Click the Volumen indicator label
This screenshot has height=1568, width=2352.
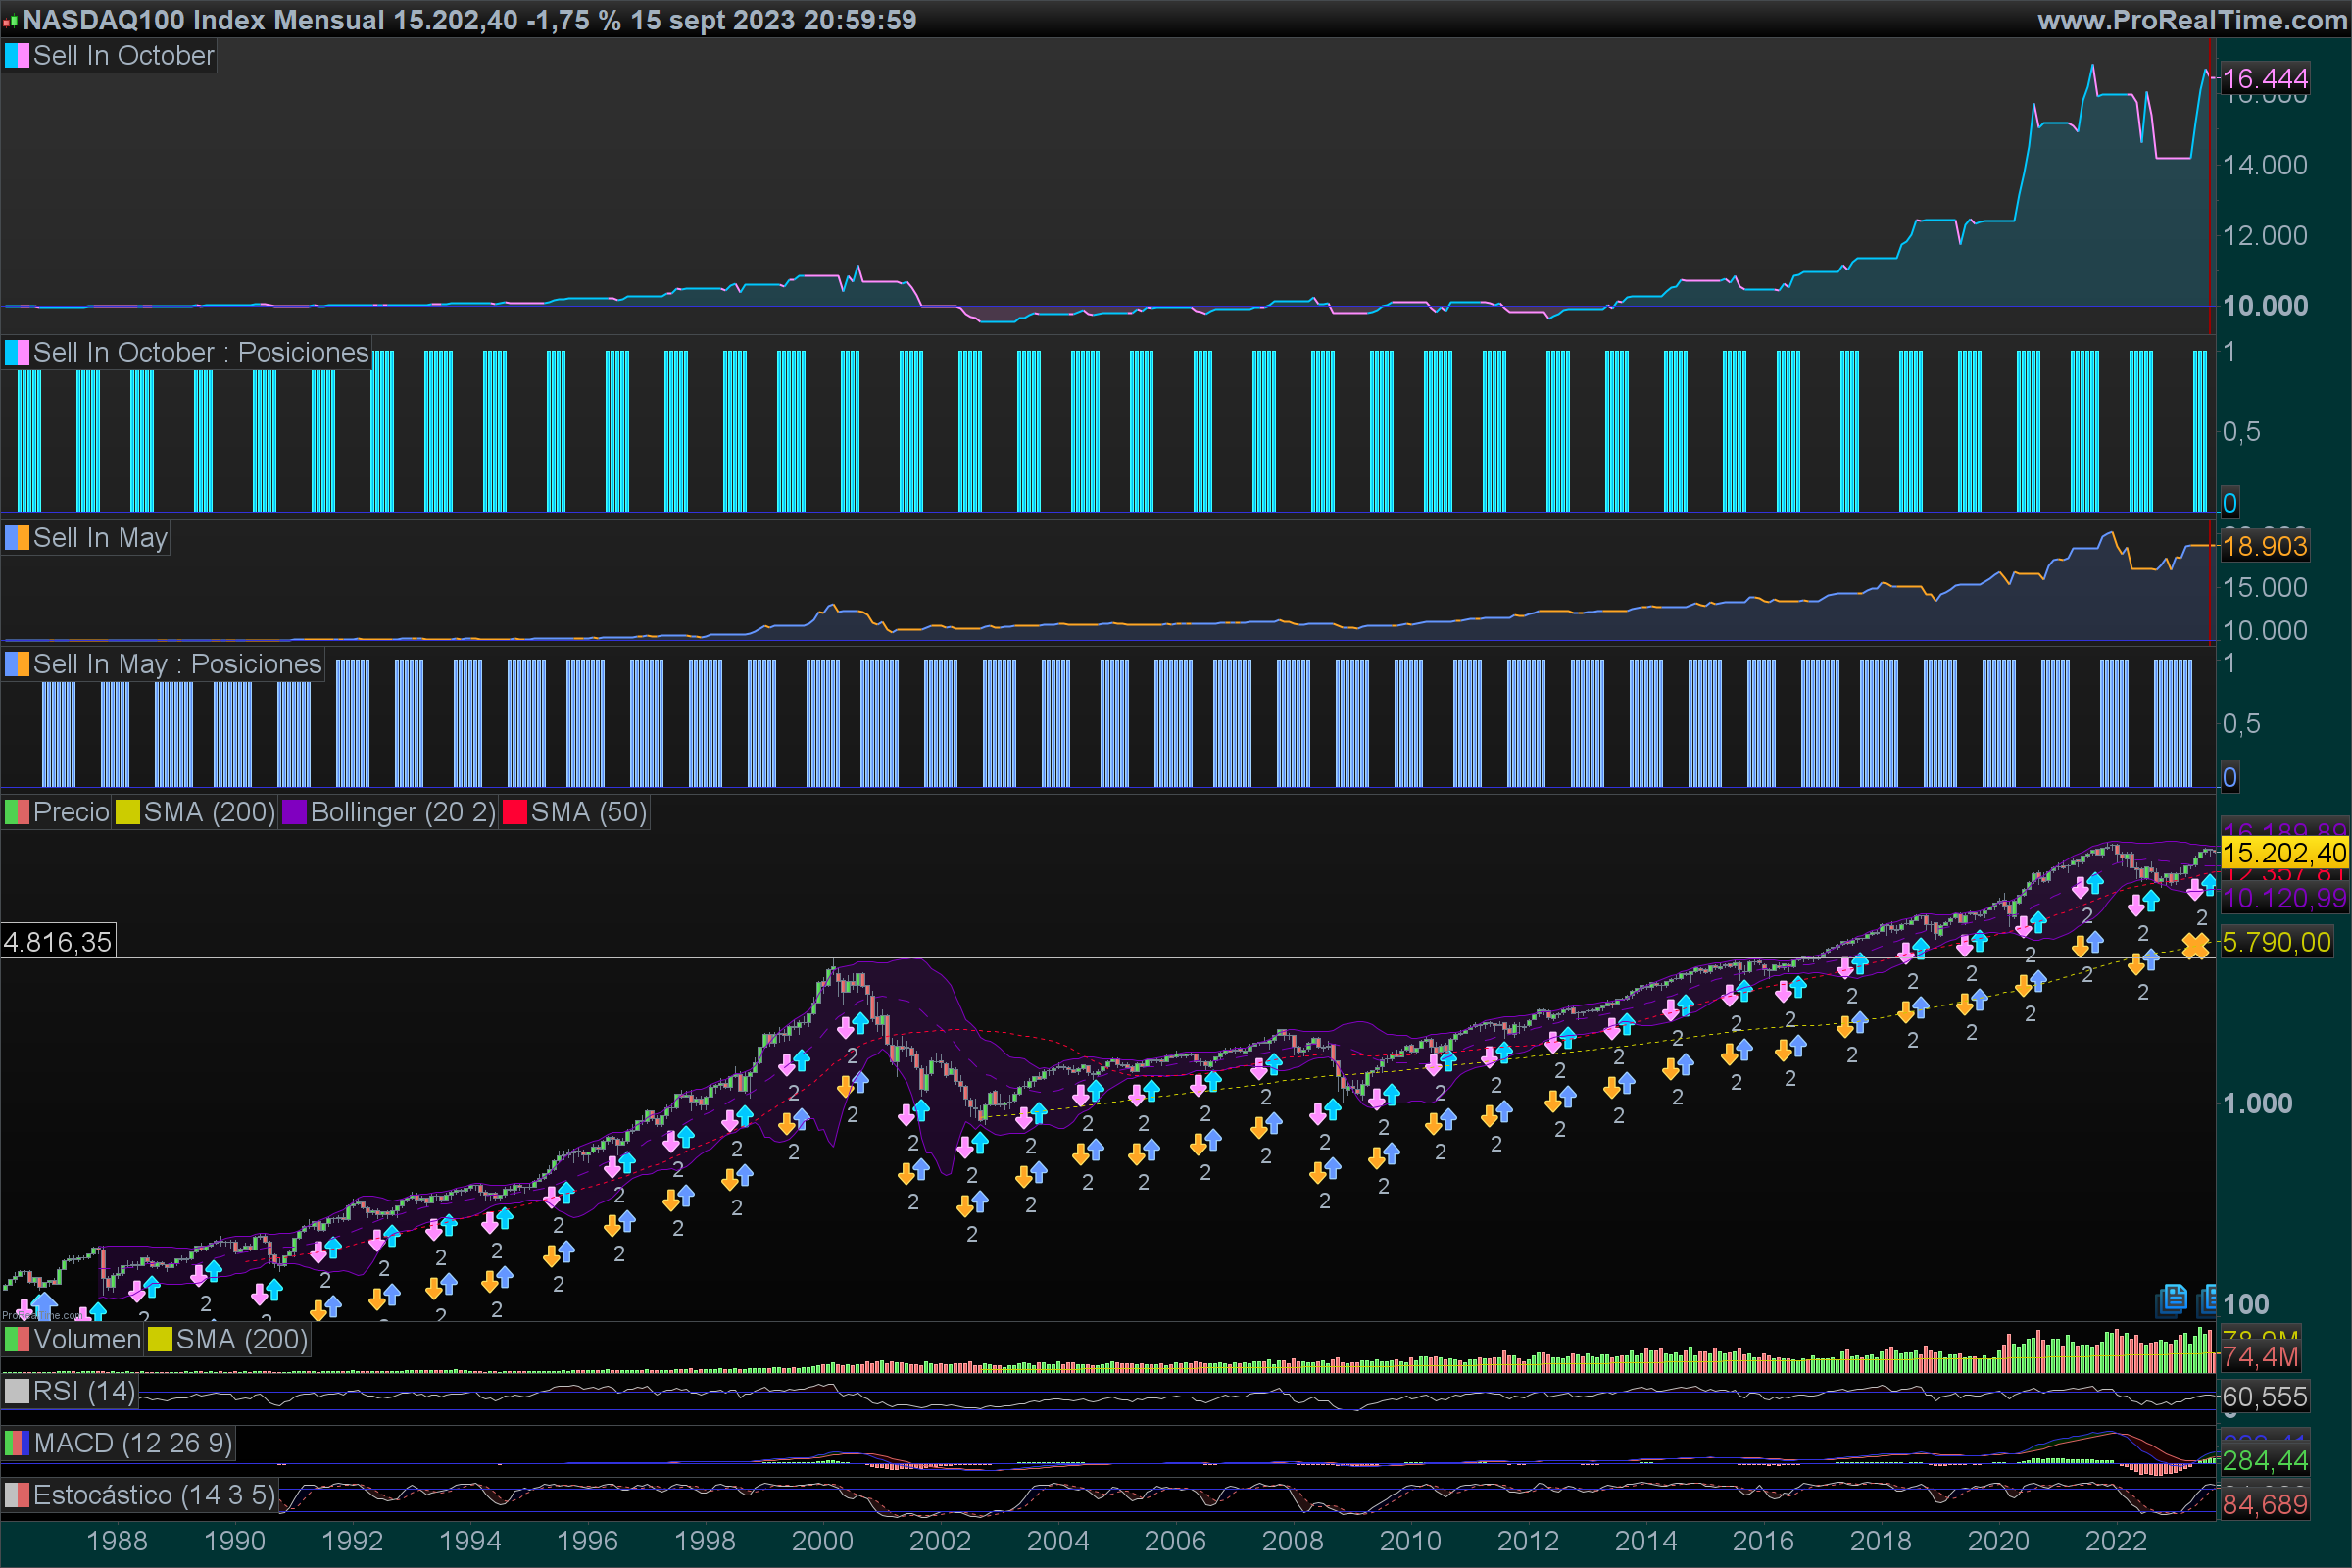pos(87,1339)
